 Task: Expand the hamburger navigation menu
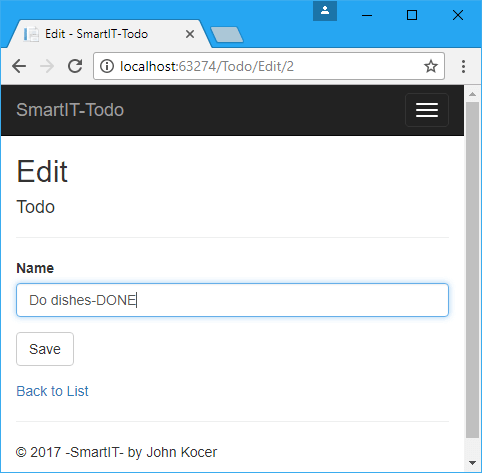pyautogui.click(x=427, y=110)
